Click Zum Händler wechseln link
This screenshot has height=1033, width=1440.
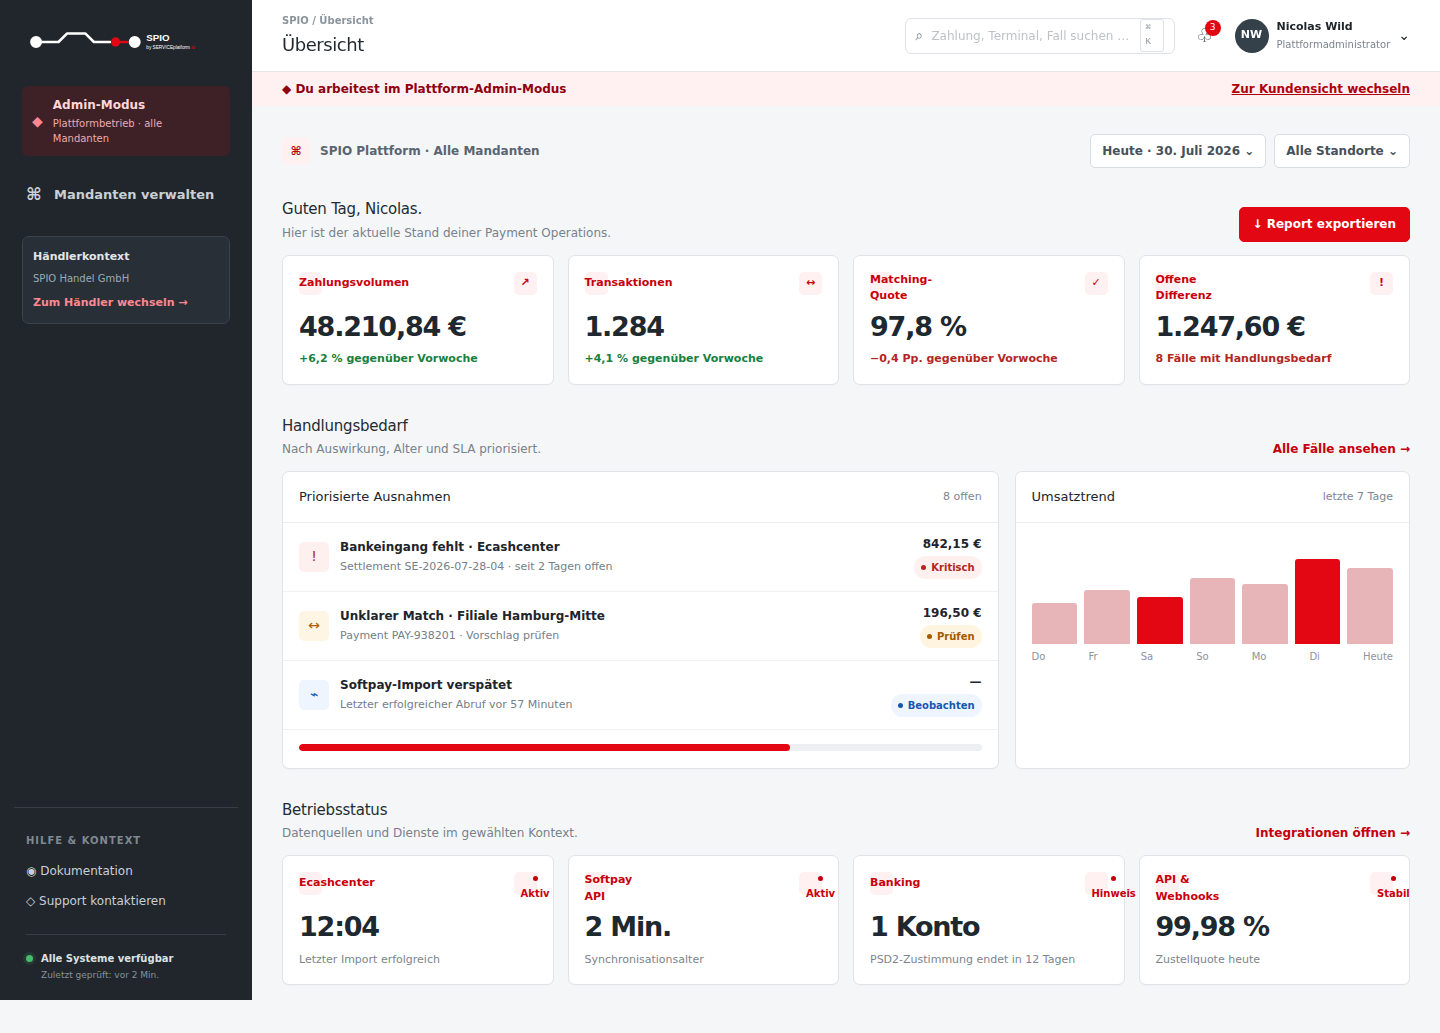(110, 302)
